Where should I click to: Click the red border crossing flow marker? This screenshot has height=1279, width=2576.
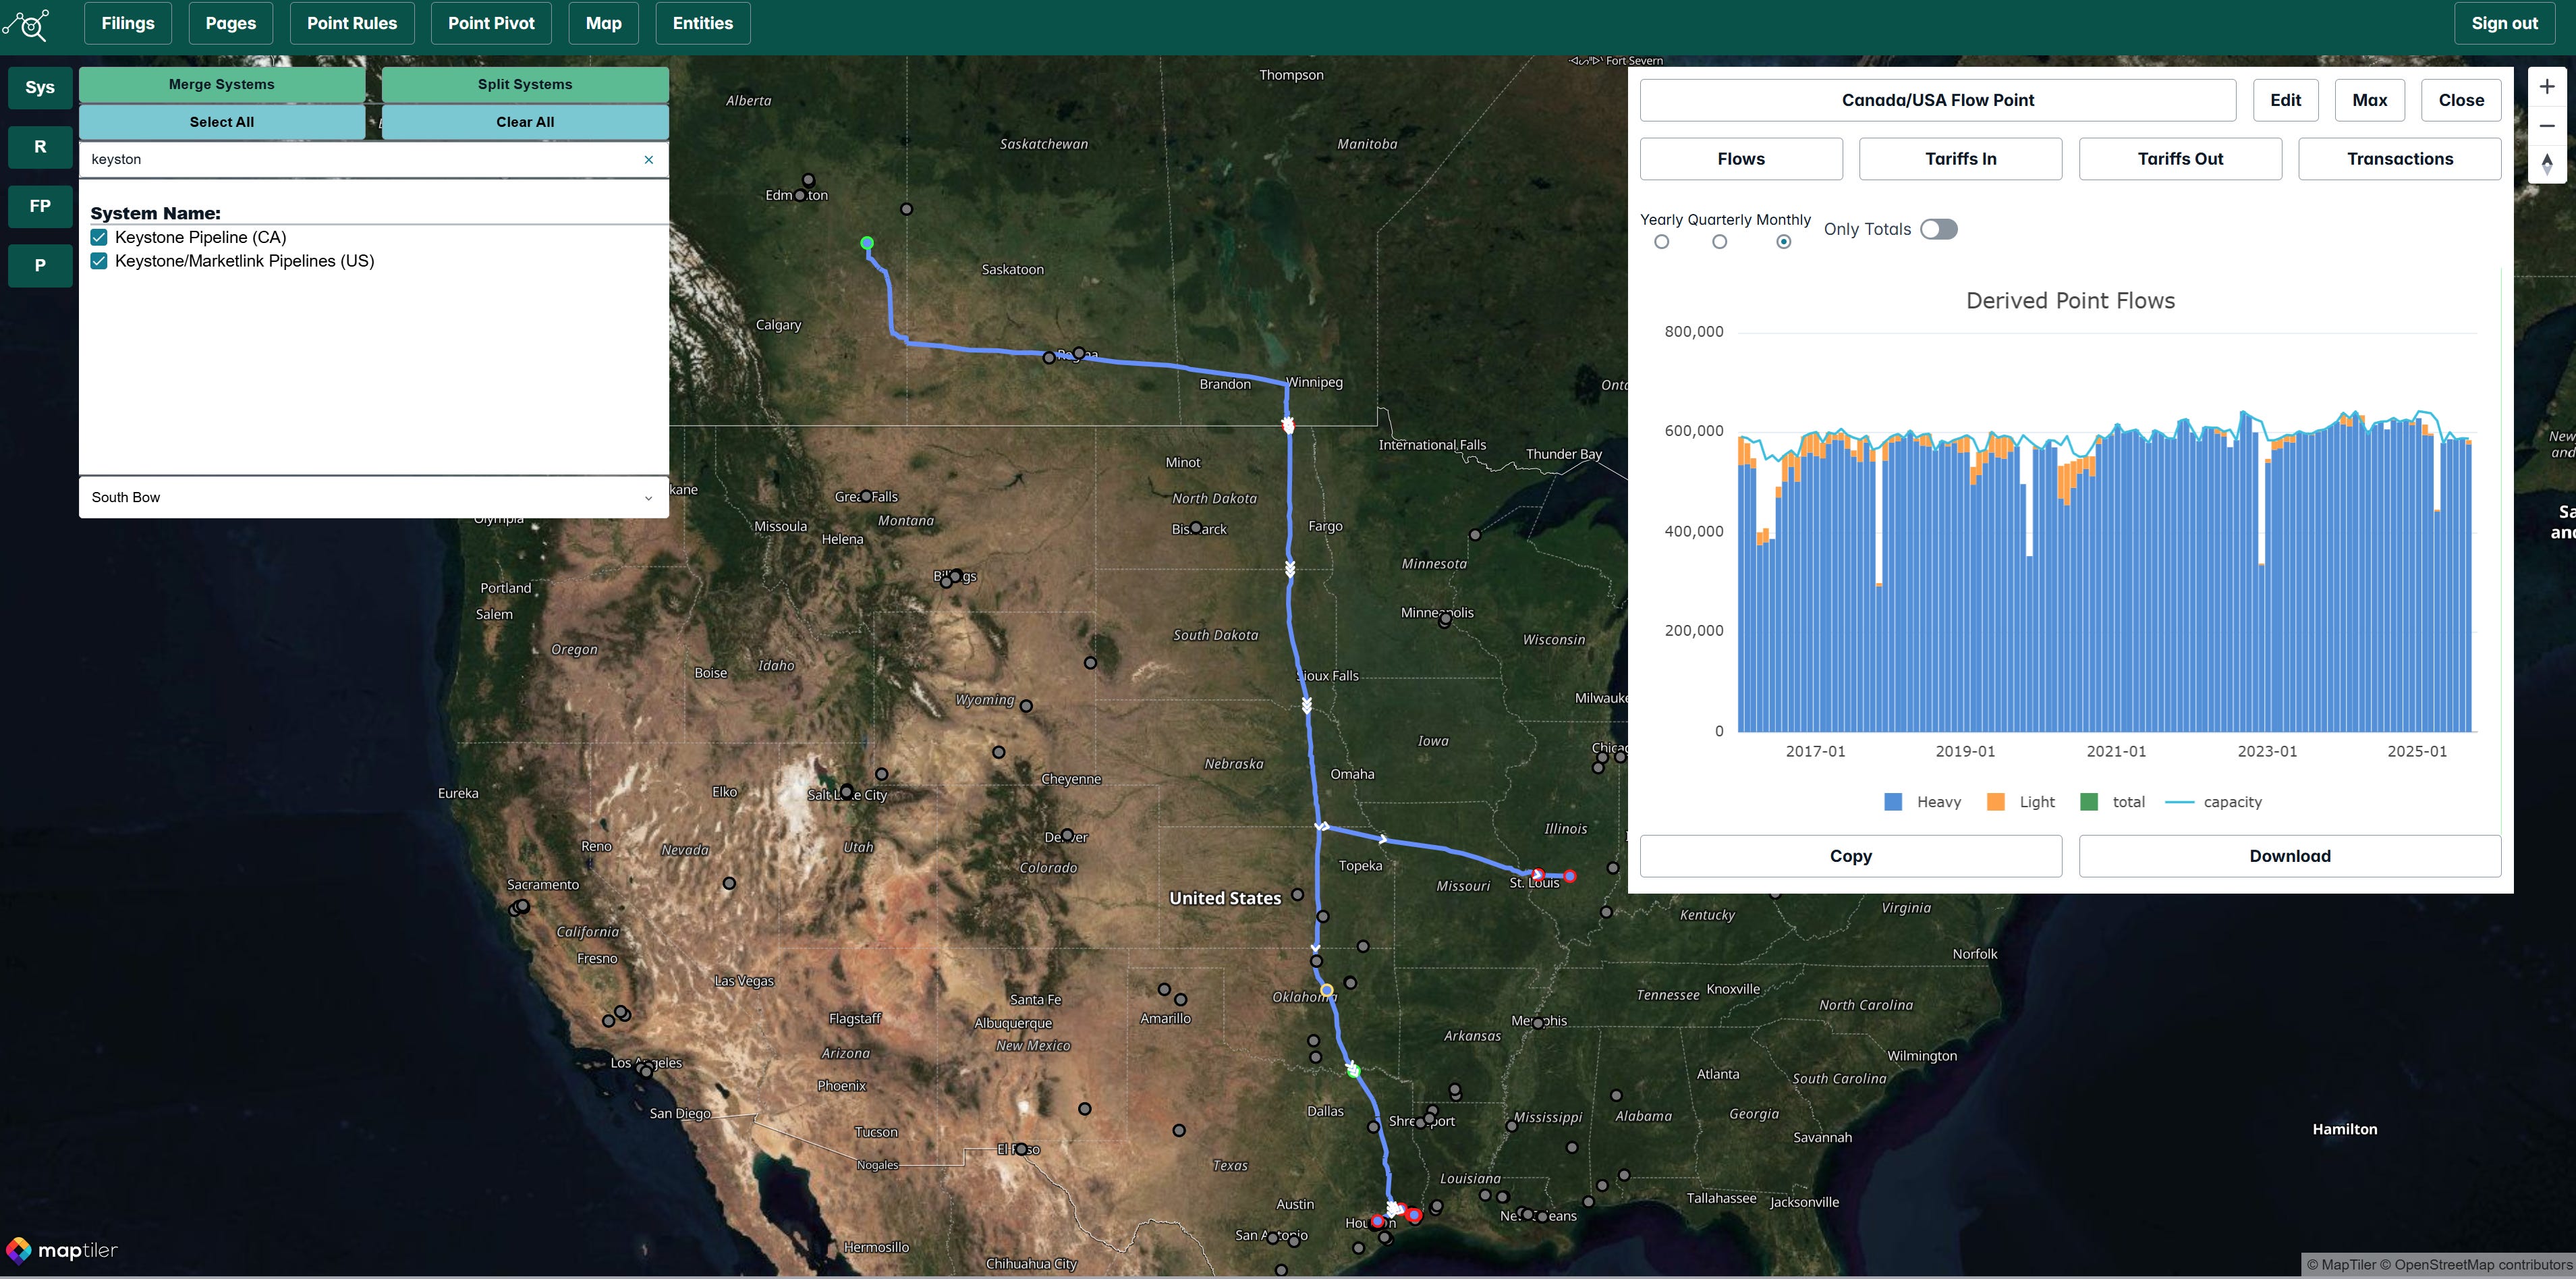click(x=1288, y=426)
